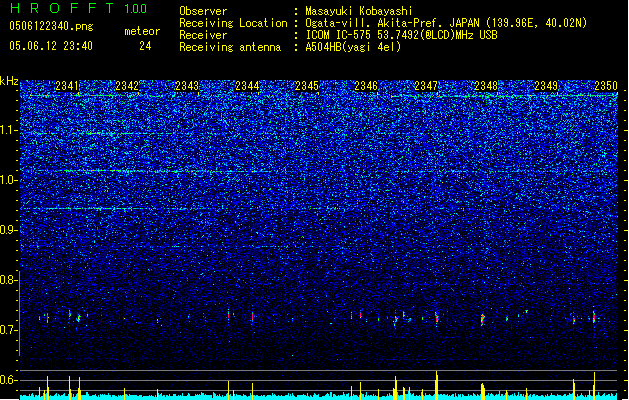Image resolution: width=629 pixels, height=400 pixels.
Task: Click the 'Receiver' field label
Action: click(203, 35)
